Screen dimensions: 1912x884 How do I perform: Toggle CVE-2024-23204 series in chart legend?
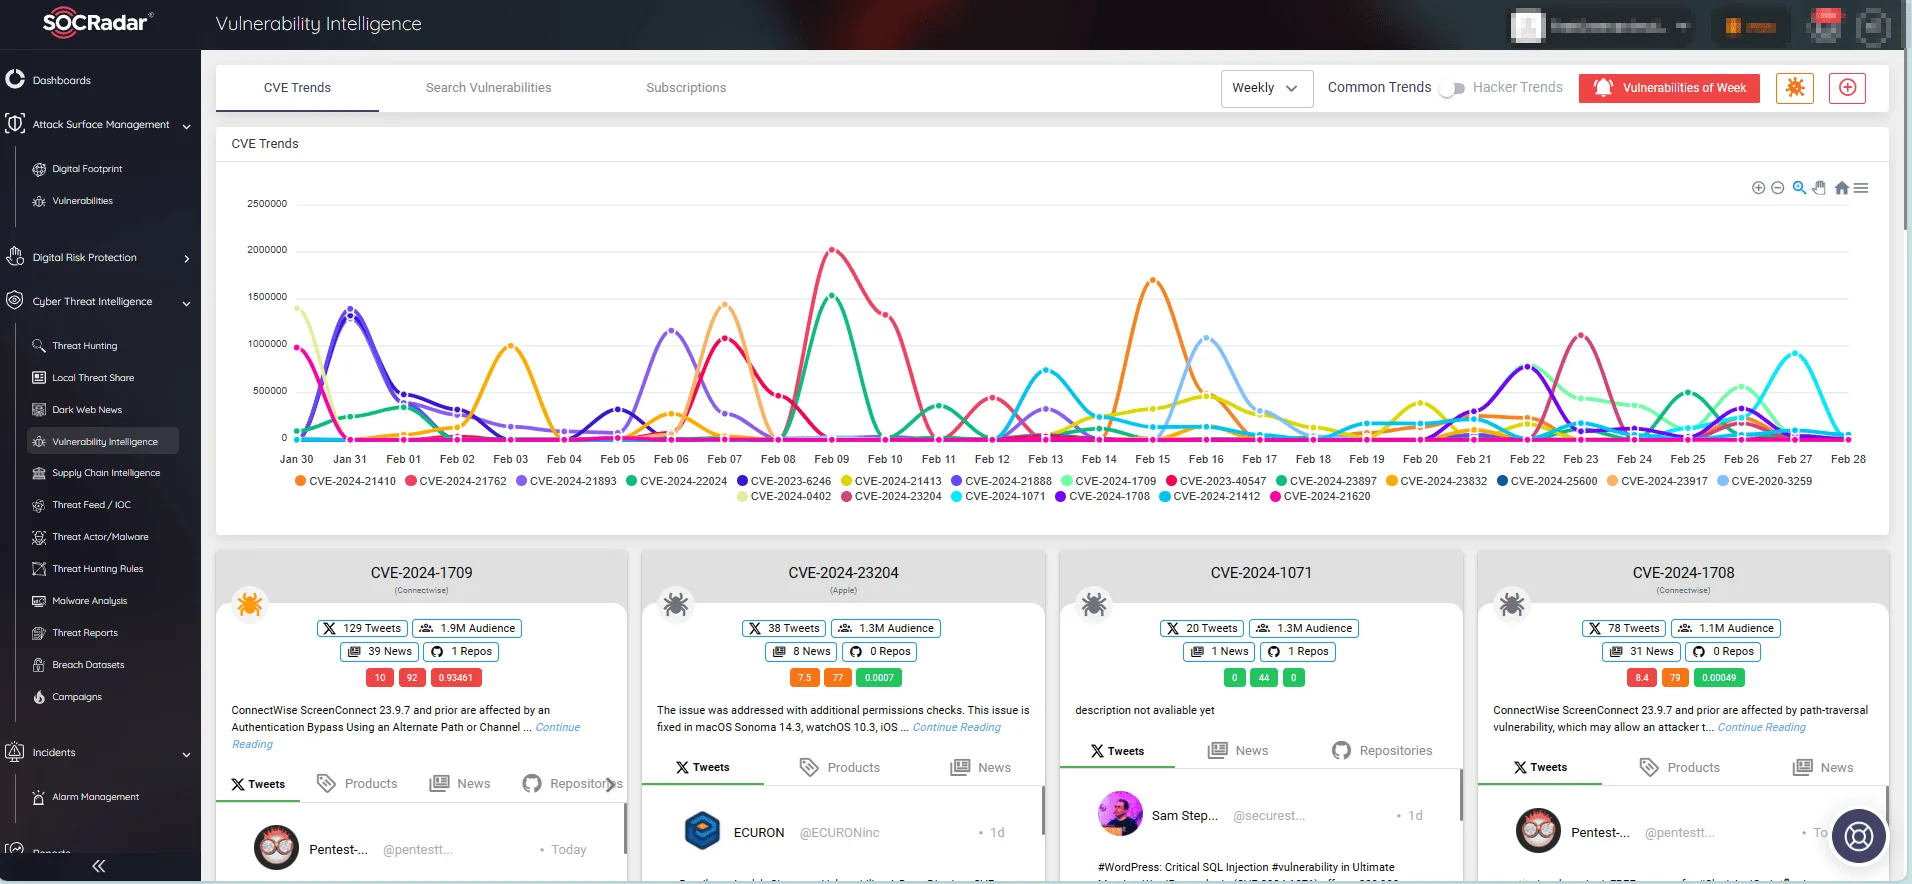[x=891, y=496]
